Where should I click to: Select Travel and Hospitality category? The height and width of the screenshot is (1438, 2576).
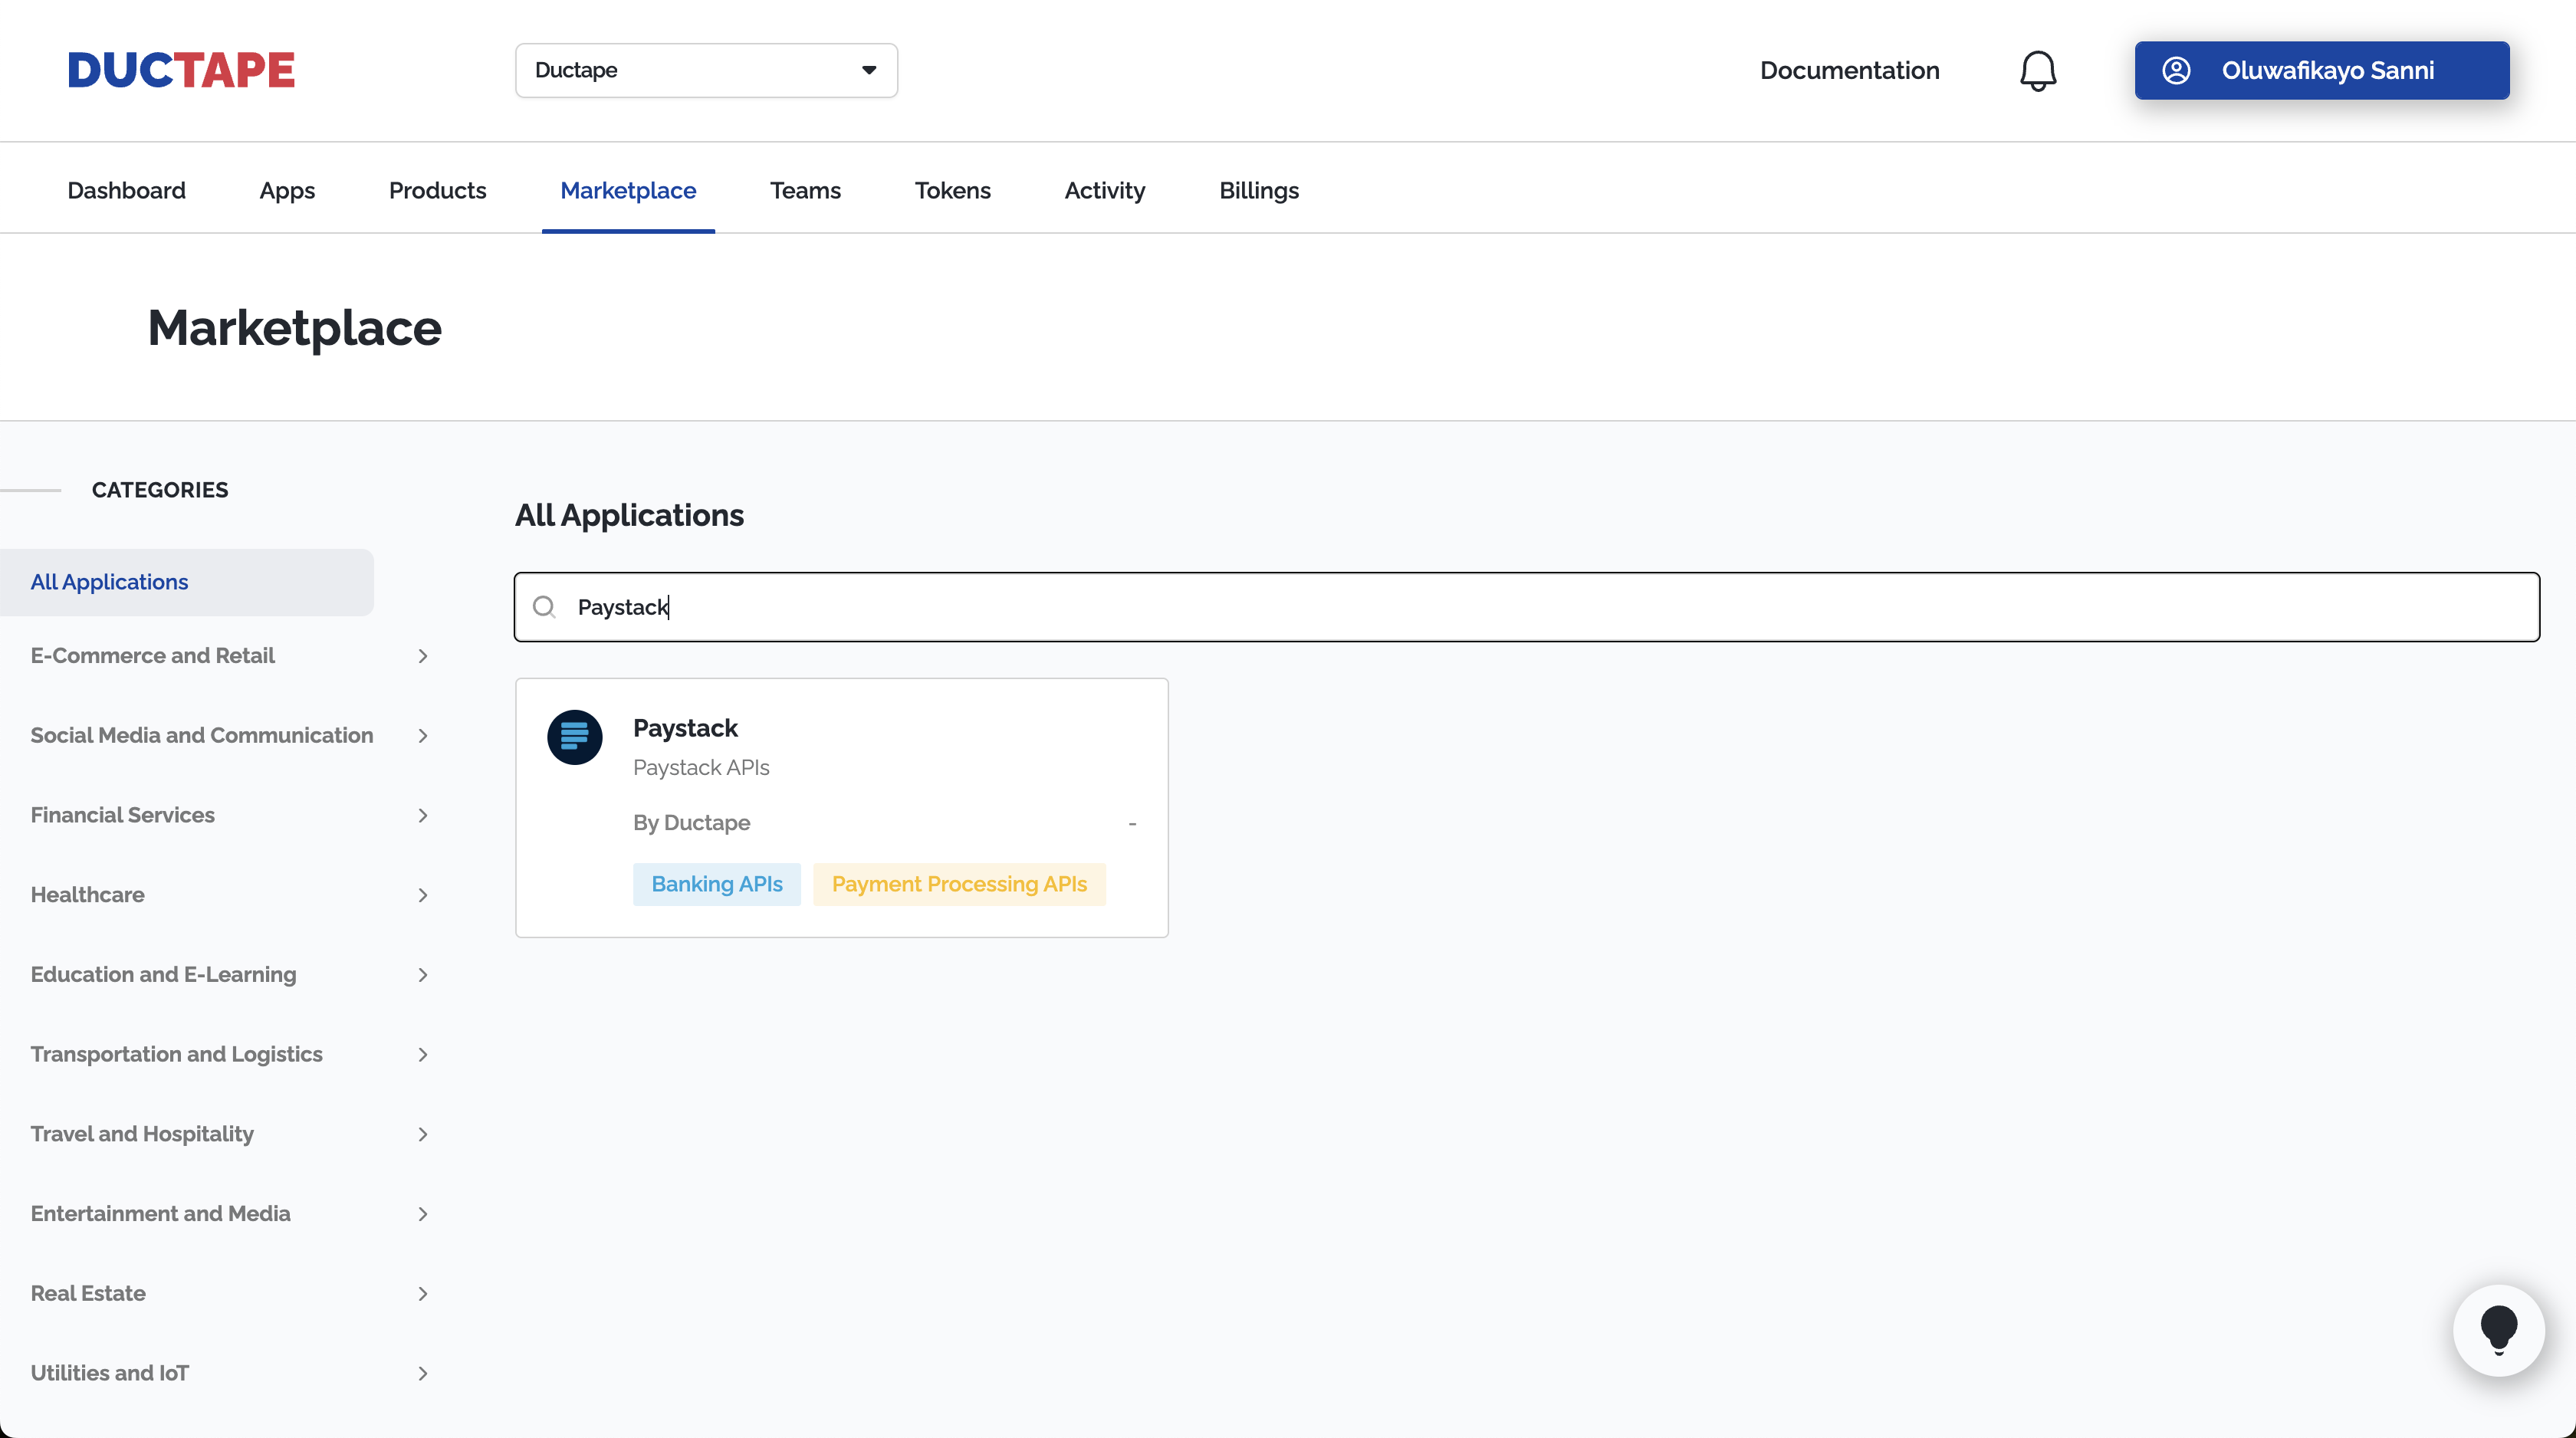pos(142,1134)
